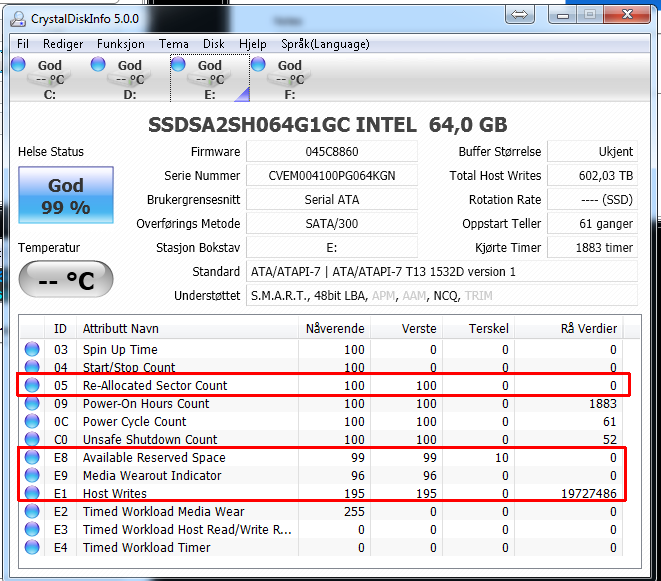The image size is (661, 581).
Task: Select drive E: disk tab
Action: coord(210,79)
